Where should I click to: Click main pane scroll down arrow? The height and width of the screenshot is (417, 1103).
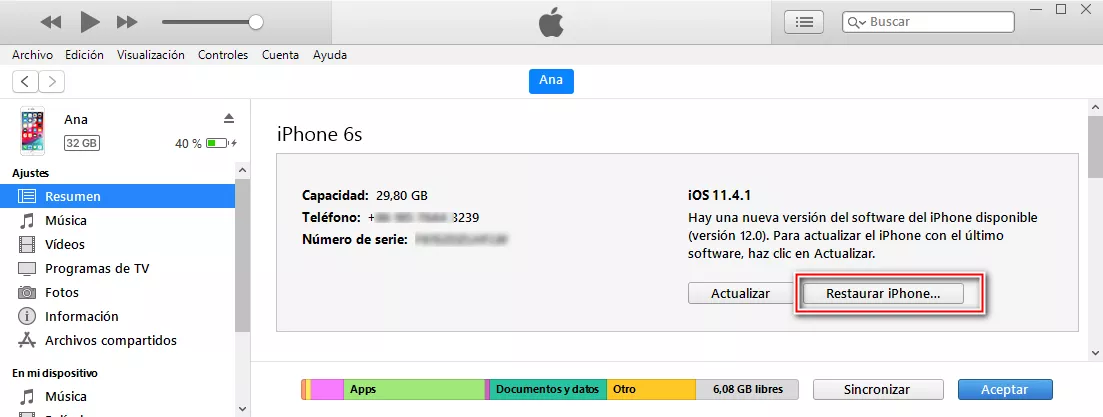tap(1096, 352)
